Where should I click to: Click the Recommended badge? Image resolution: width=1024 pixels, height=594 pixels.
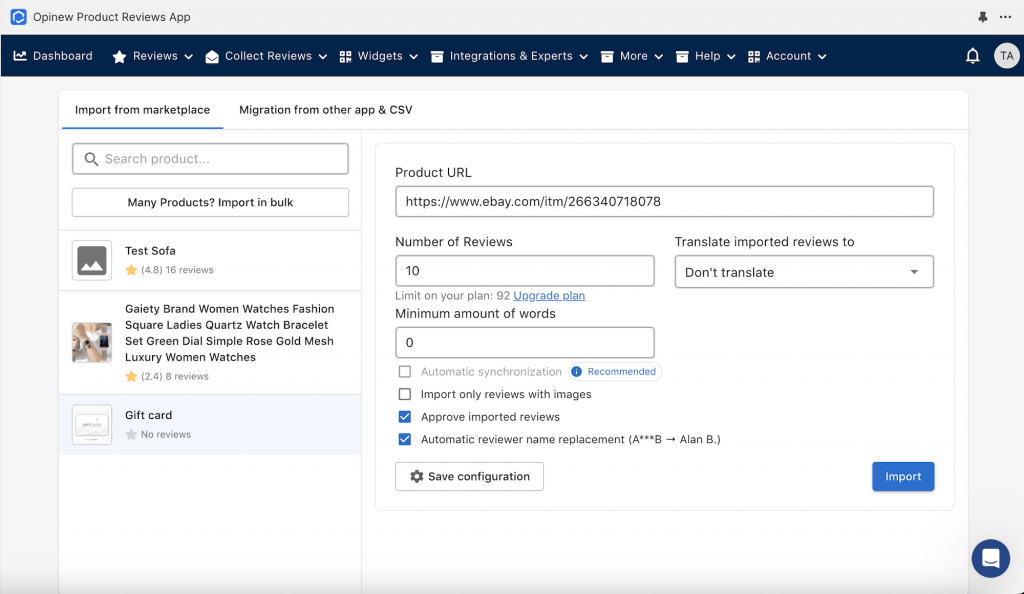point(615,371)
